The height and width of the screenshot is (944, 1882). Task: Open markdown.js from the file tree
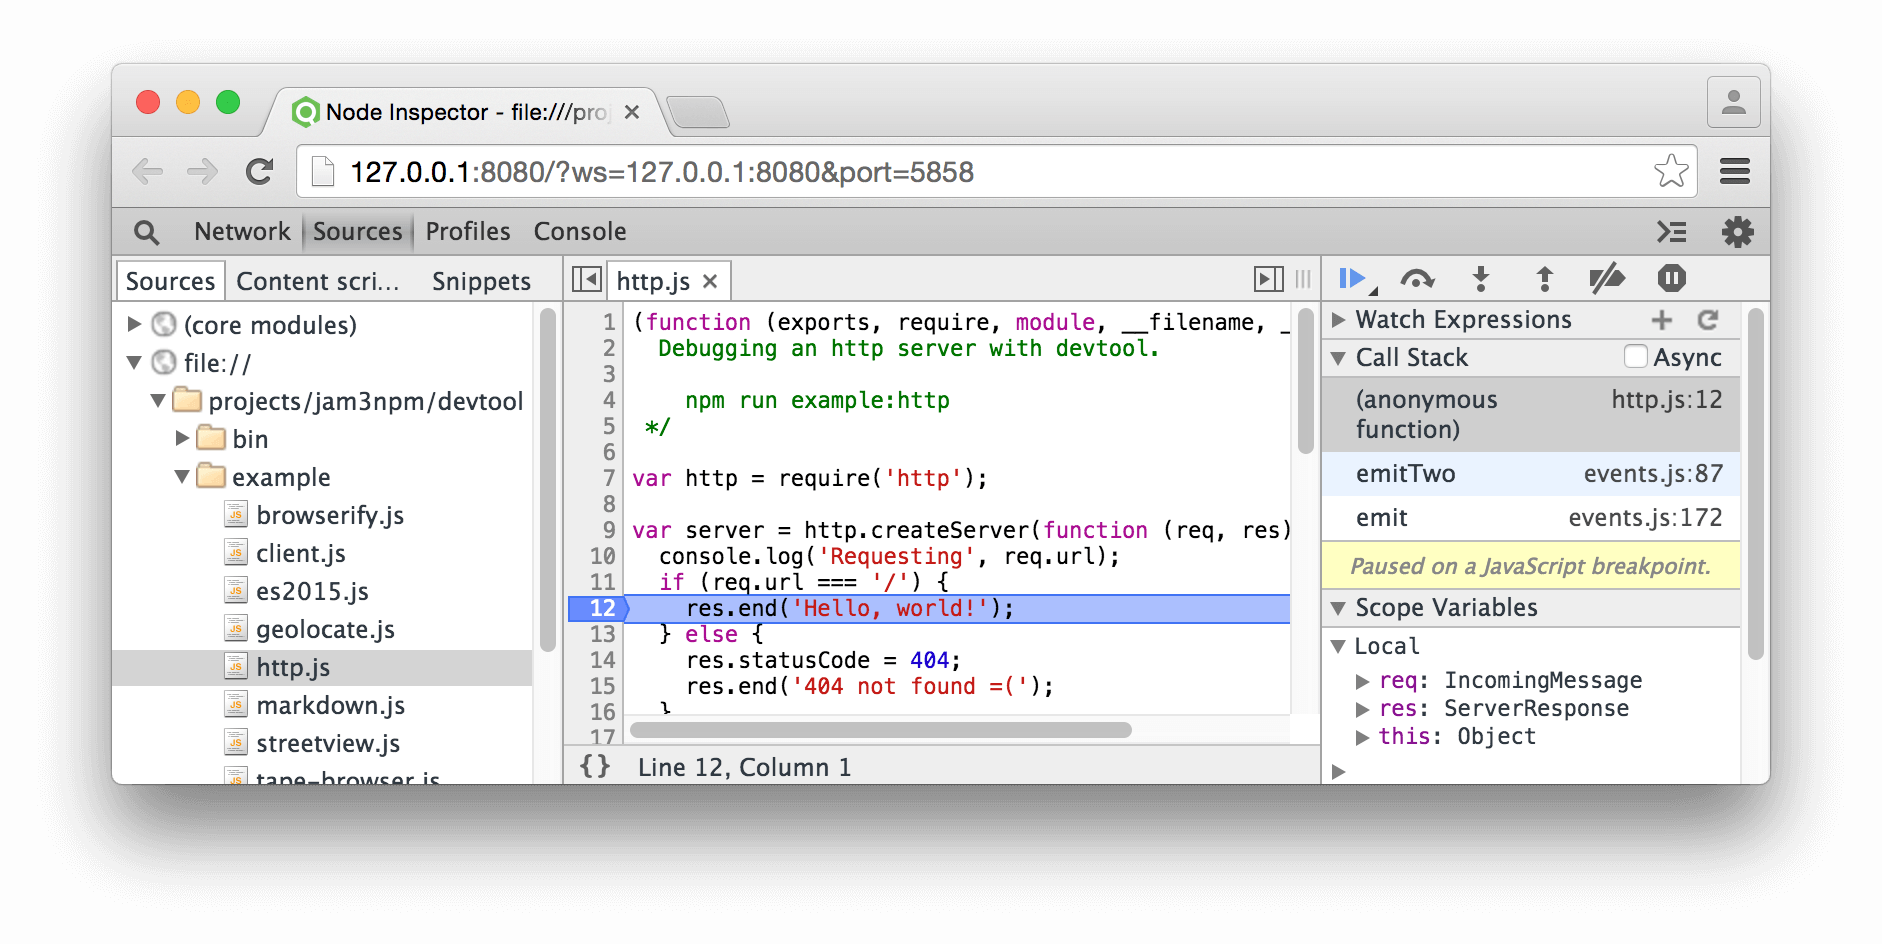[x=331, y=704]
